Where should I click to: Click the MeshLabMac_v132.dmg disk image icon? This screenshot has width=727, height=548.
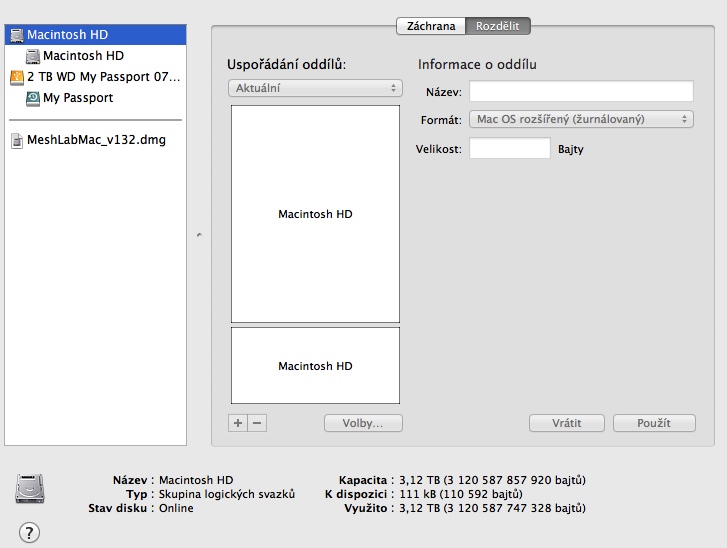(x=17, y=140)
